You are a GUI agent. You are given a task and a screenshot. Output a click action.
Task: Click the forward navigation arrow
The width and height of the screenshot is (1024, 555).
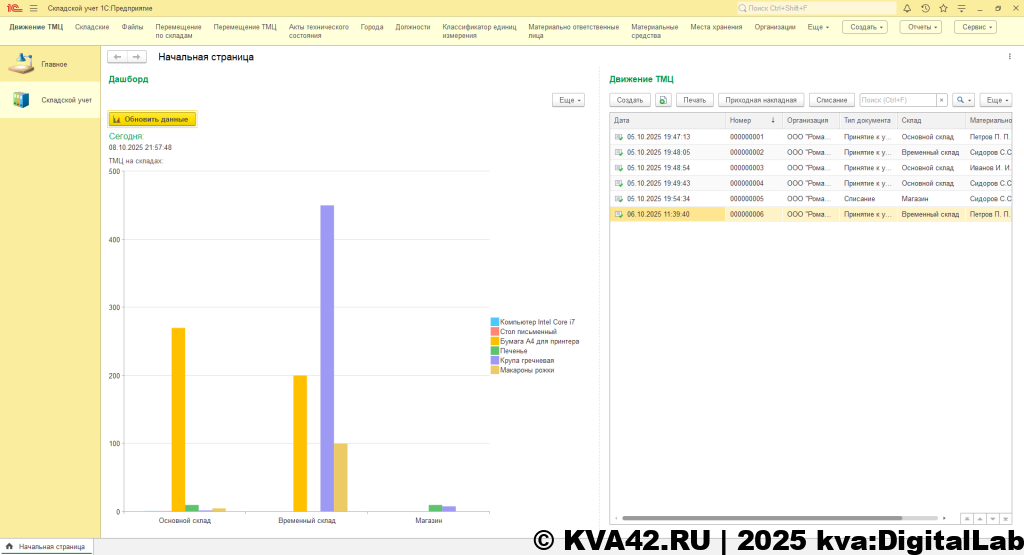click(x=137, y=57)
